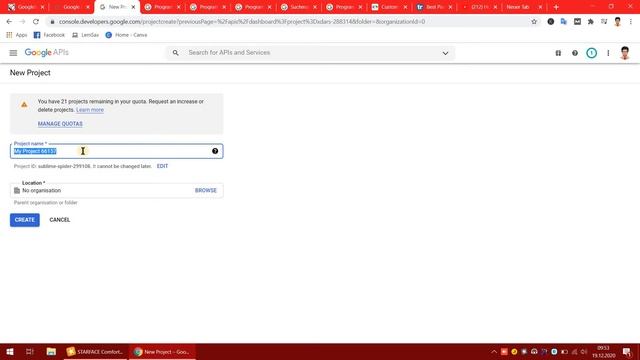This screenshot has width=640, height=360.
Task: Go back with browser back arrow
Action: 9,22
